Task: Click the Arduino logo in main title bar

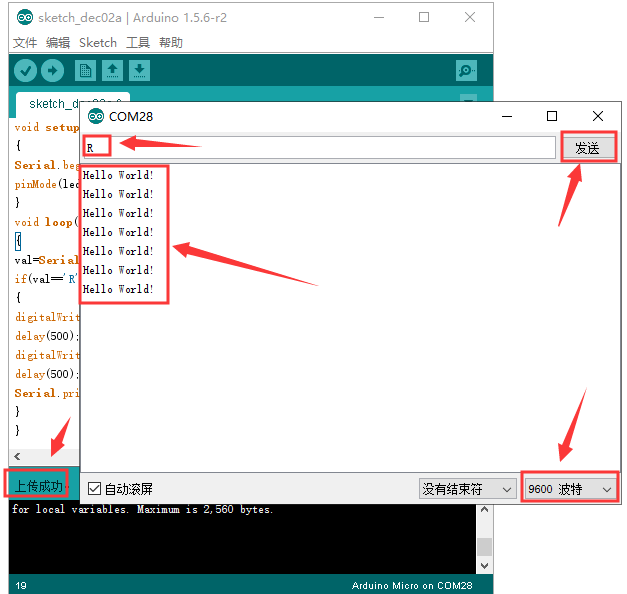Action: [25, 17]
